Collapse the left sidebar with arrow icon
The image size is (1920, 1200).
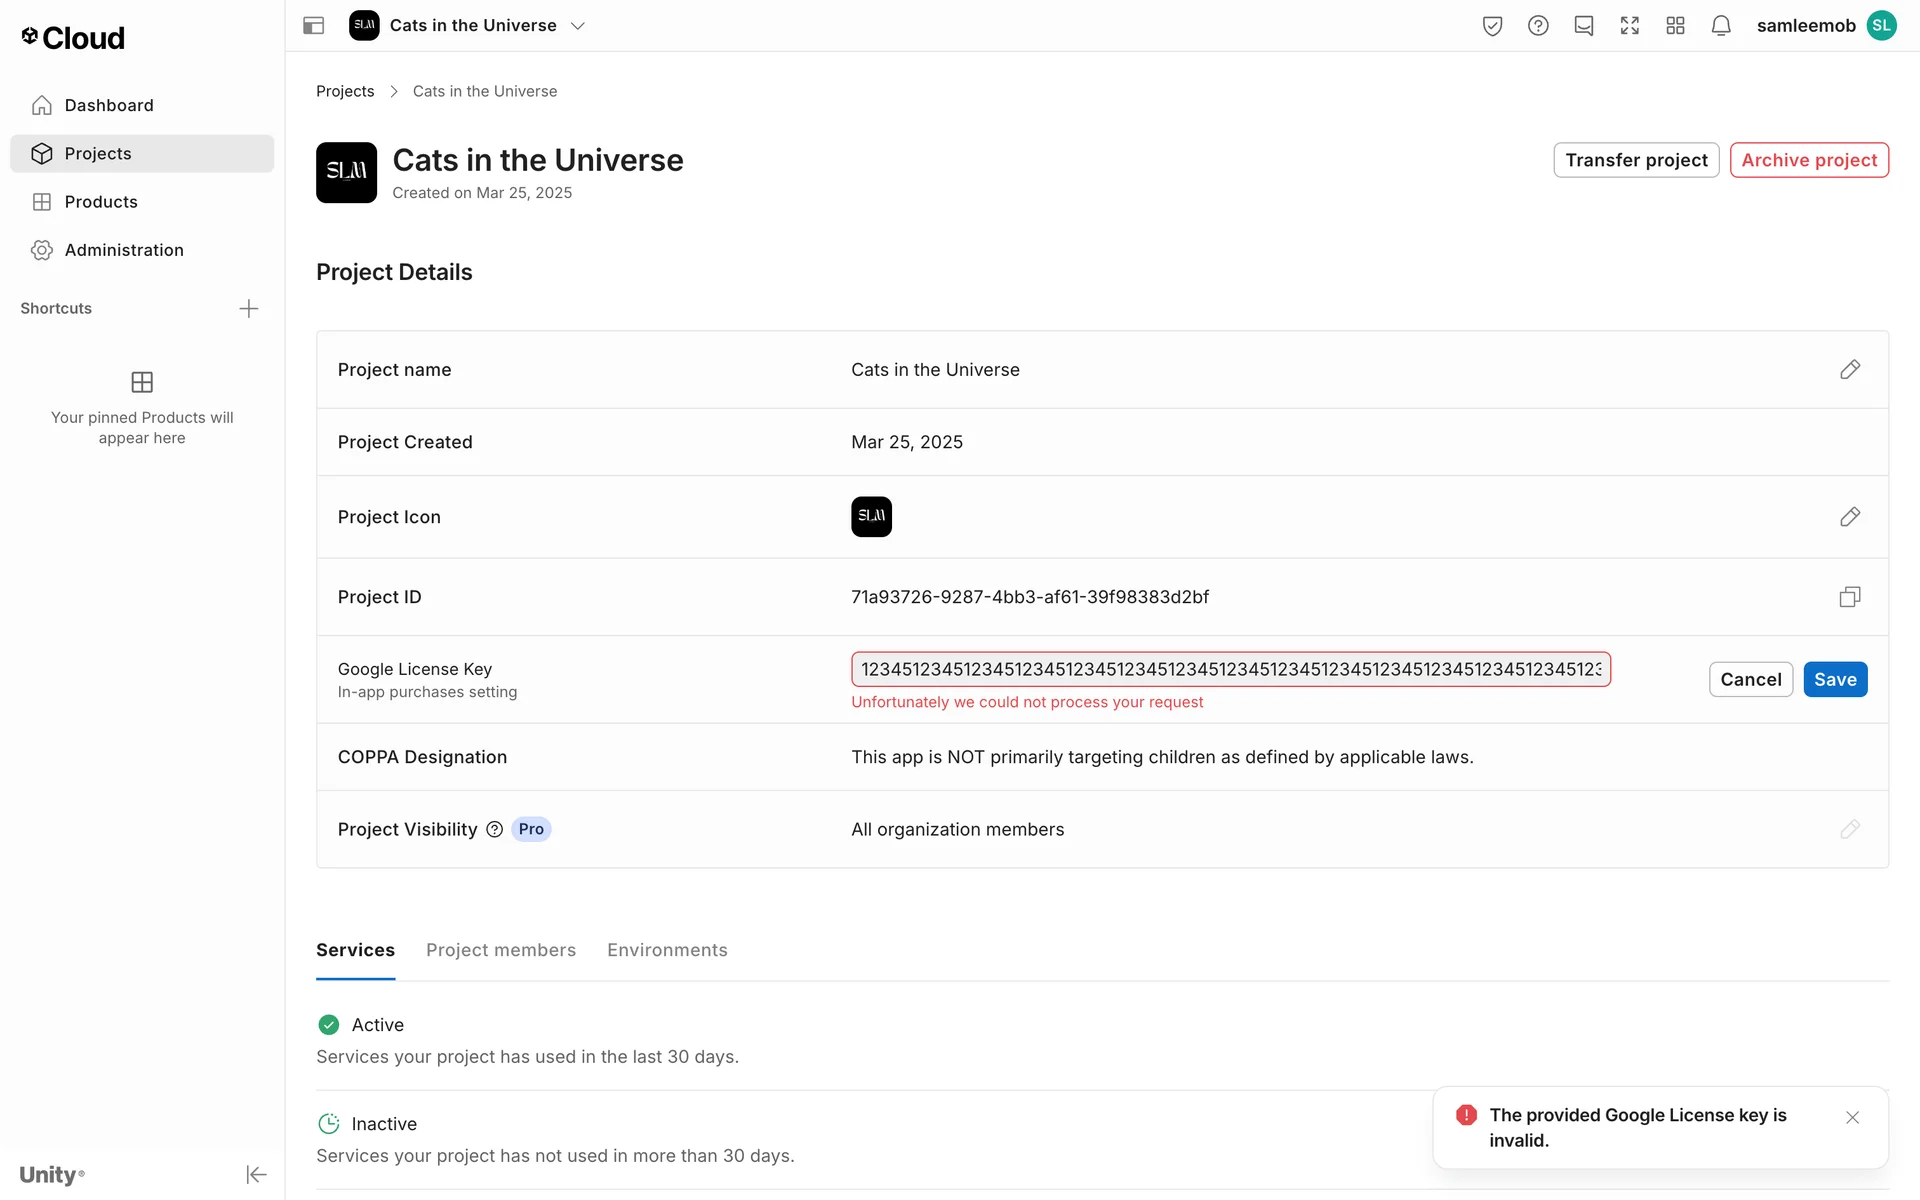click(x=256, y=1174)
